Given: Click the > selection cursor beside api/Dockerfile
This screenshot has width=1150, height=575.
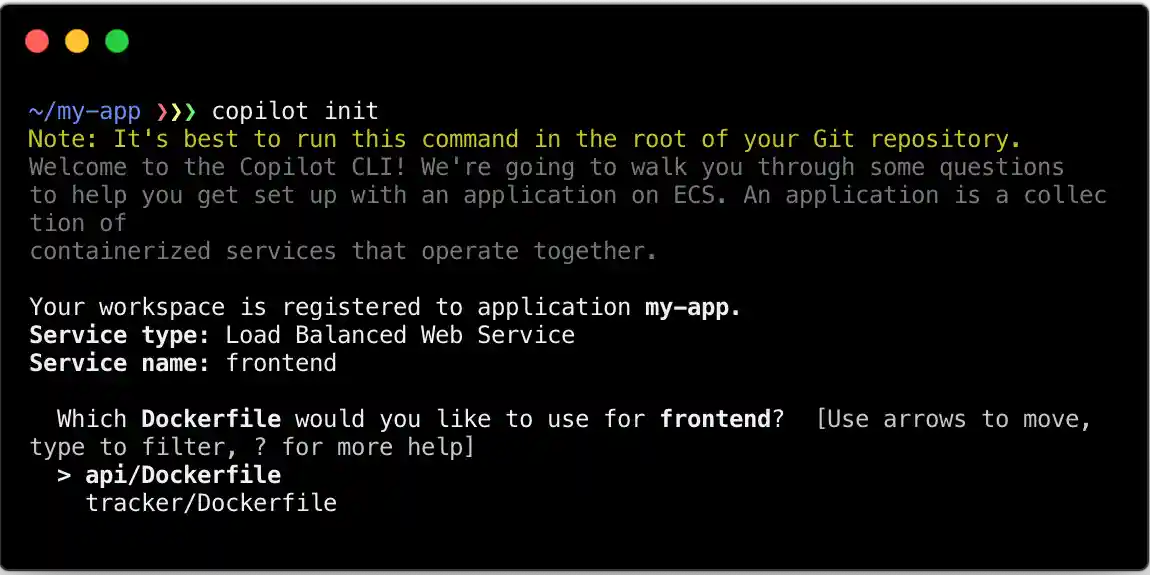Looking at the screenshot, I should point(64,475).
